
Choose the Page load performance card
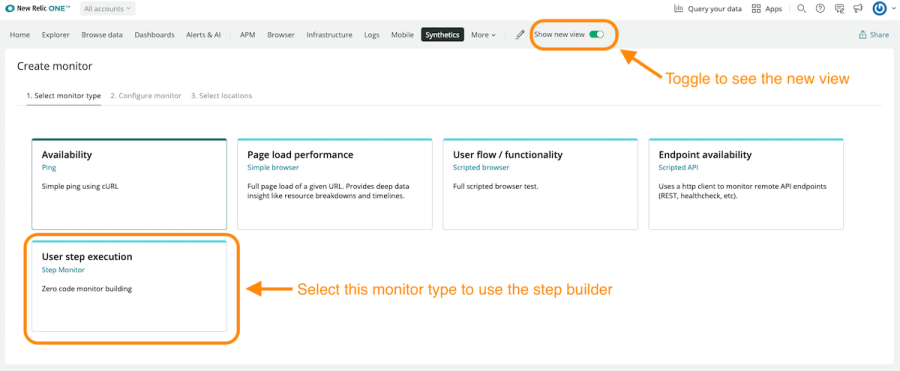pos(335,184)
